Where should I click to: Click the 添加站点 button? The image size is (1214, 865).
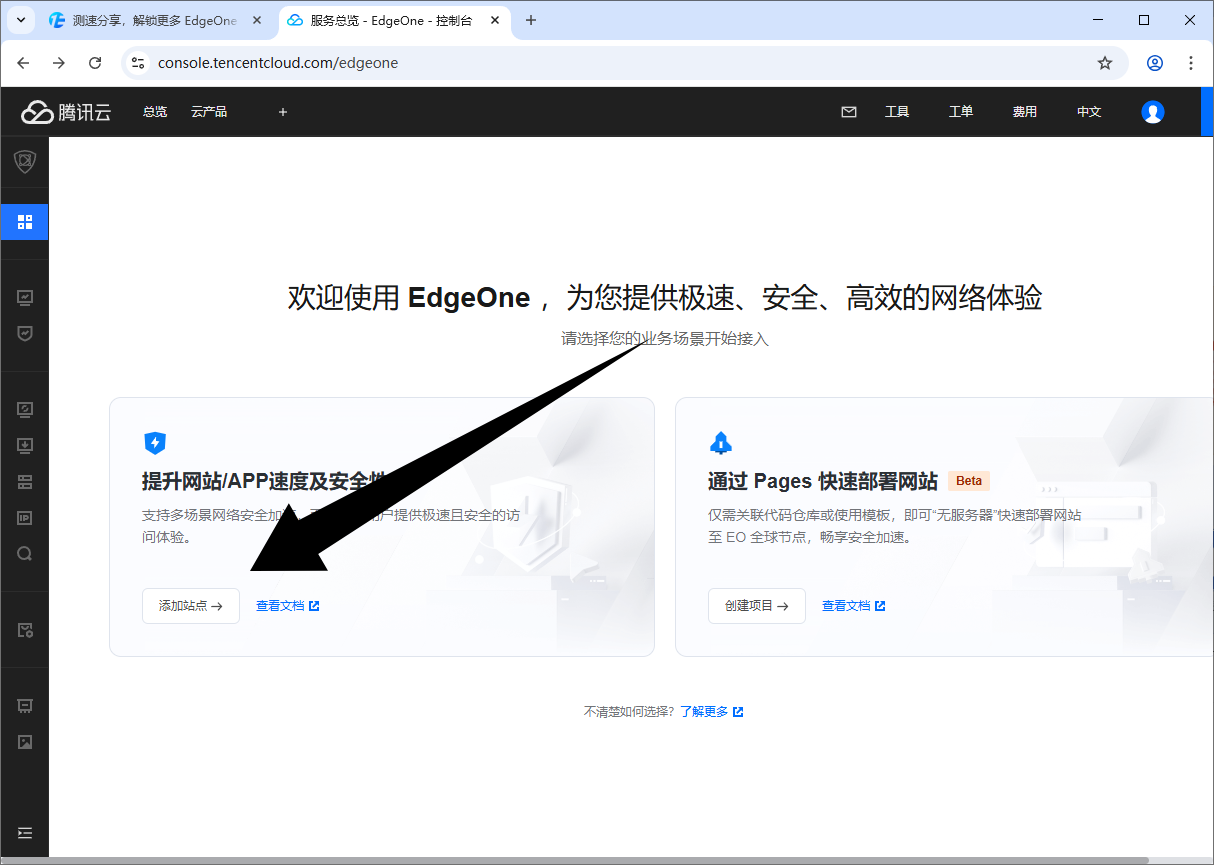point(190,605)
